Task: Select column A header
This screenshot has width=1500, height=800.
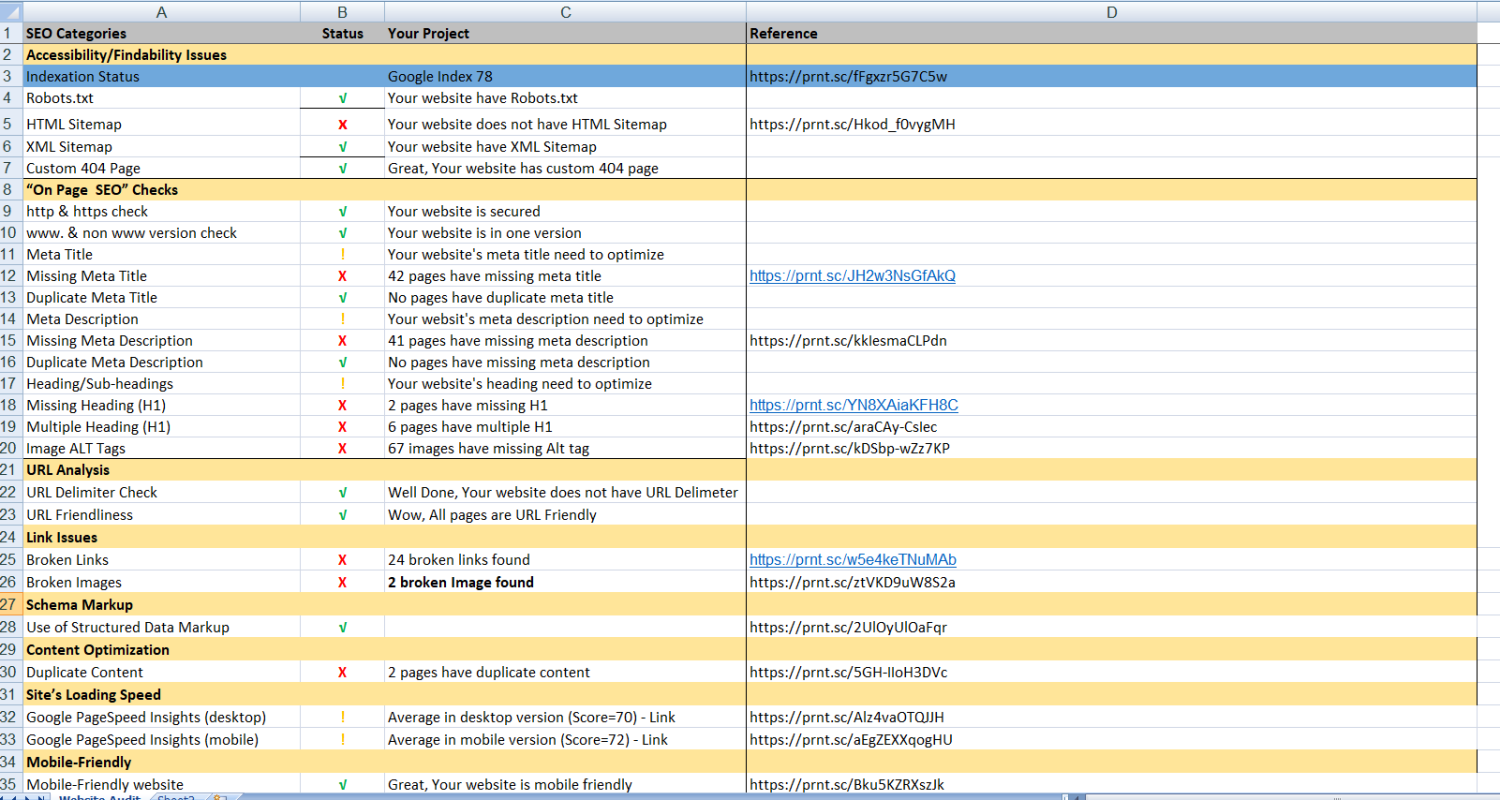Action: (x=162, y=11)
